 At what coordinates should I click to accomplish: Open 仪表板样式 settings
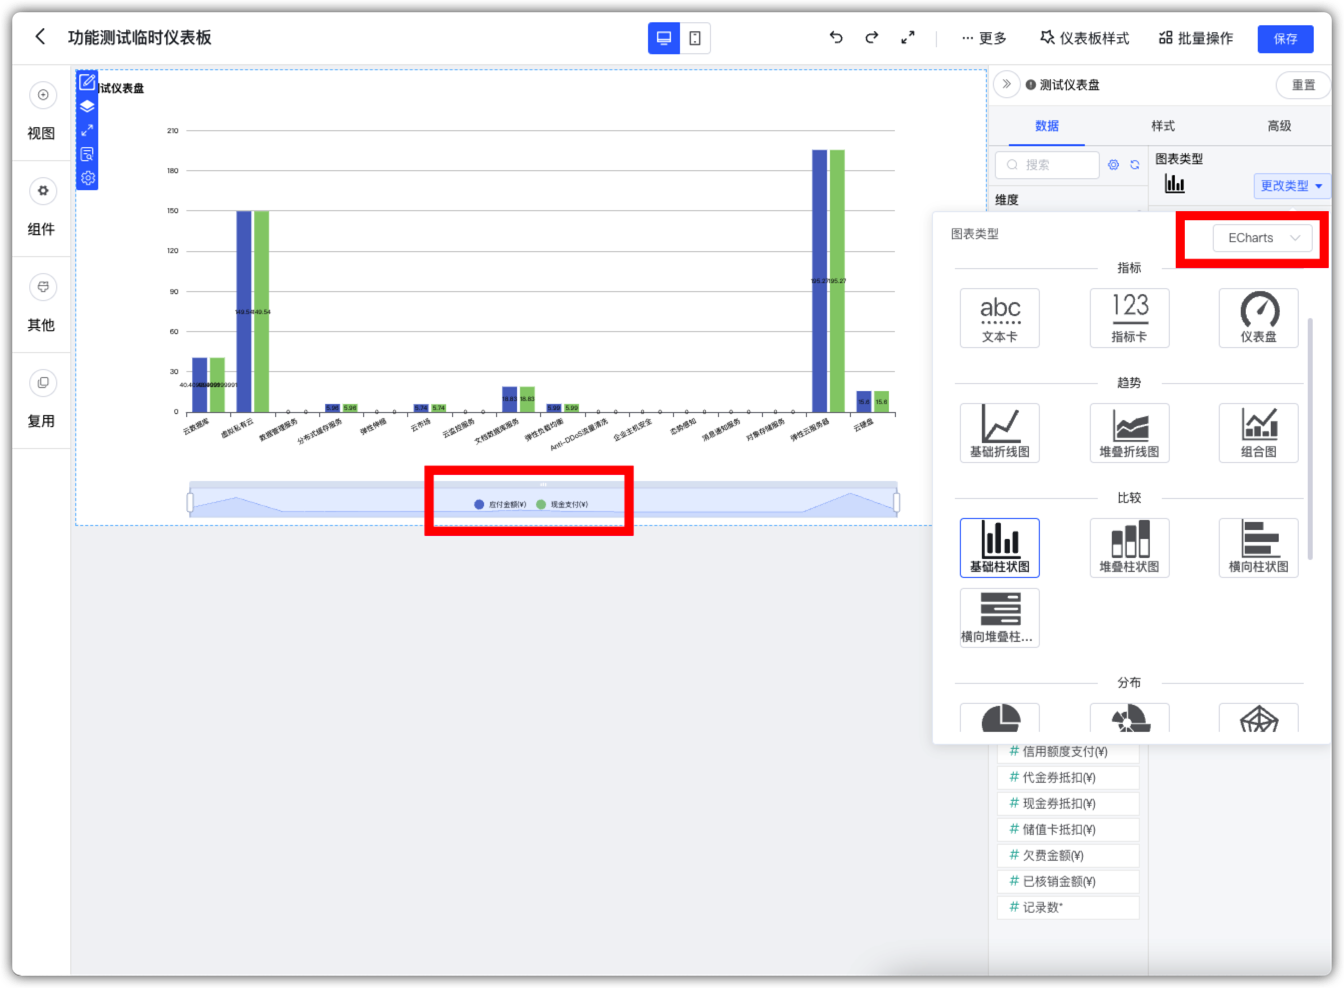tap(1085, 38)
